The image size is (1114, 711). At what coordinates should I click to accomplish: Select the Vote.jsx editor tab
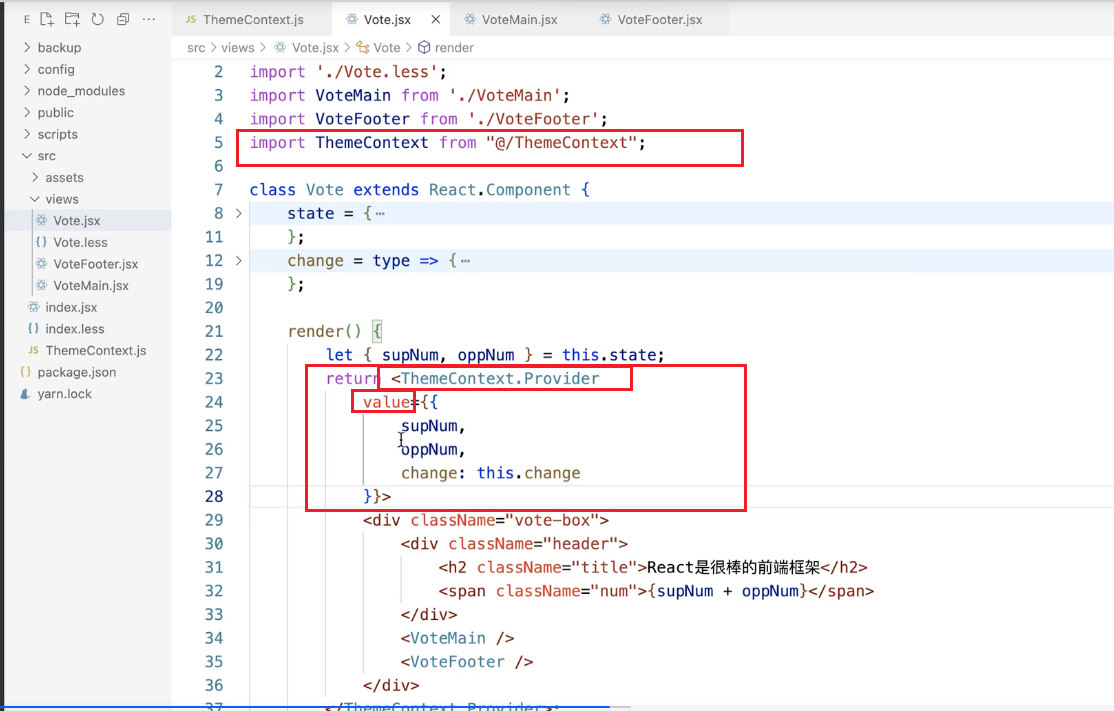click(387, 20)
